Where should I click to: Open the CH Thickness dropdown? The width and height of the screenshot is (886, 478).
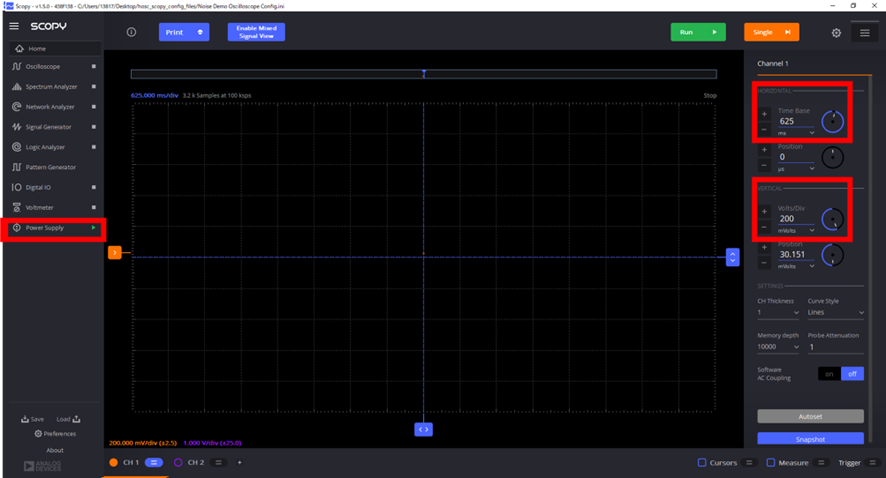pos(778,312)
